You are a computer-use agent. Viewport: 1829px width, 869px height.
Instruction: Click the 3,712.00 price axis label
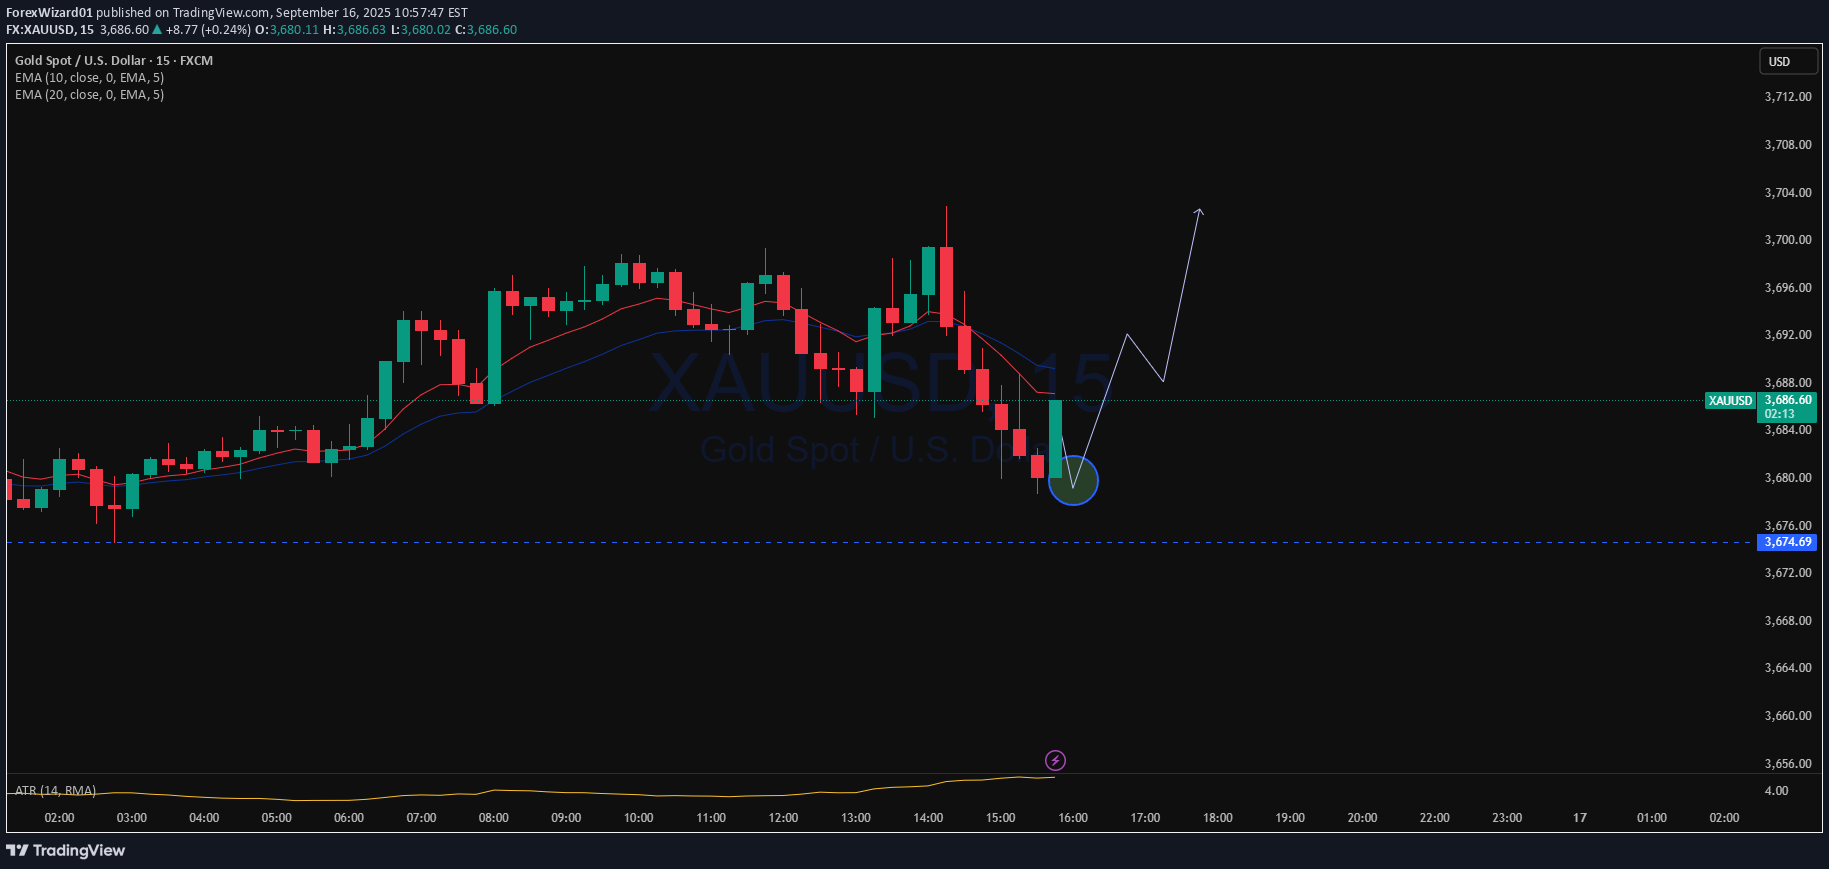tap(1788, 97)
